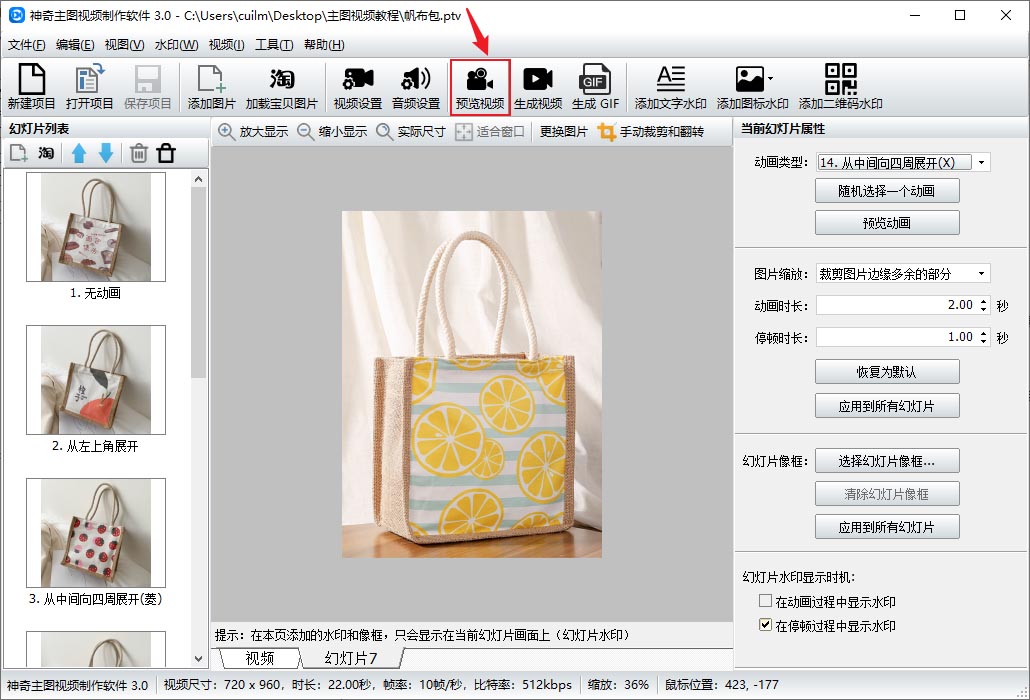Viewport: 1030px width, 700px height.
Task: Click the 预览动画 button
Action: 887,223
